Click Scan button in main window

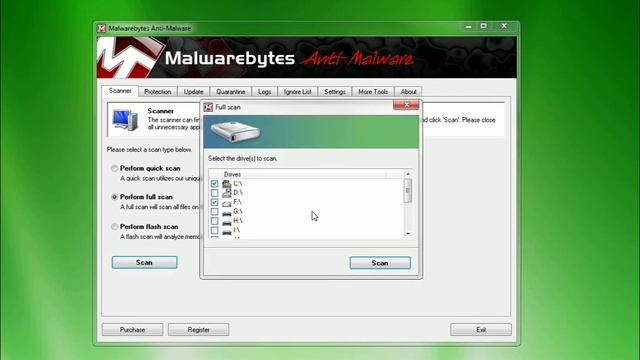[144, 262]
